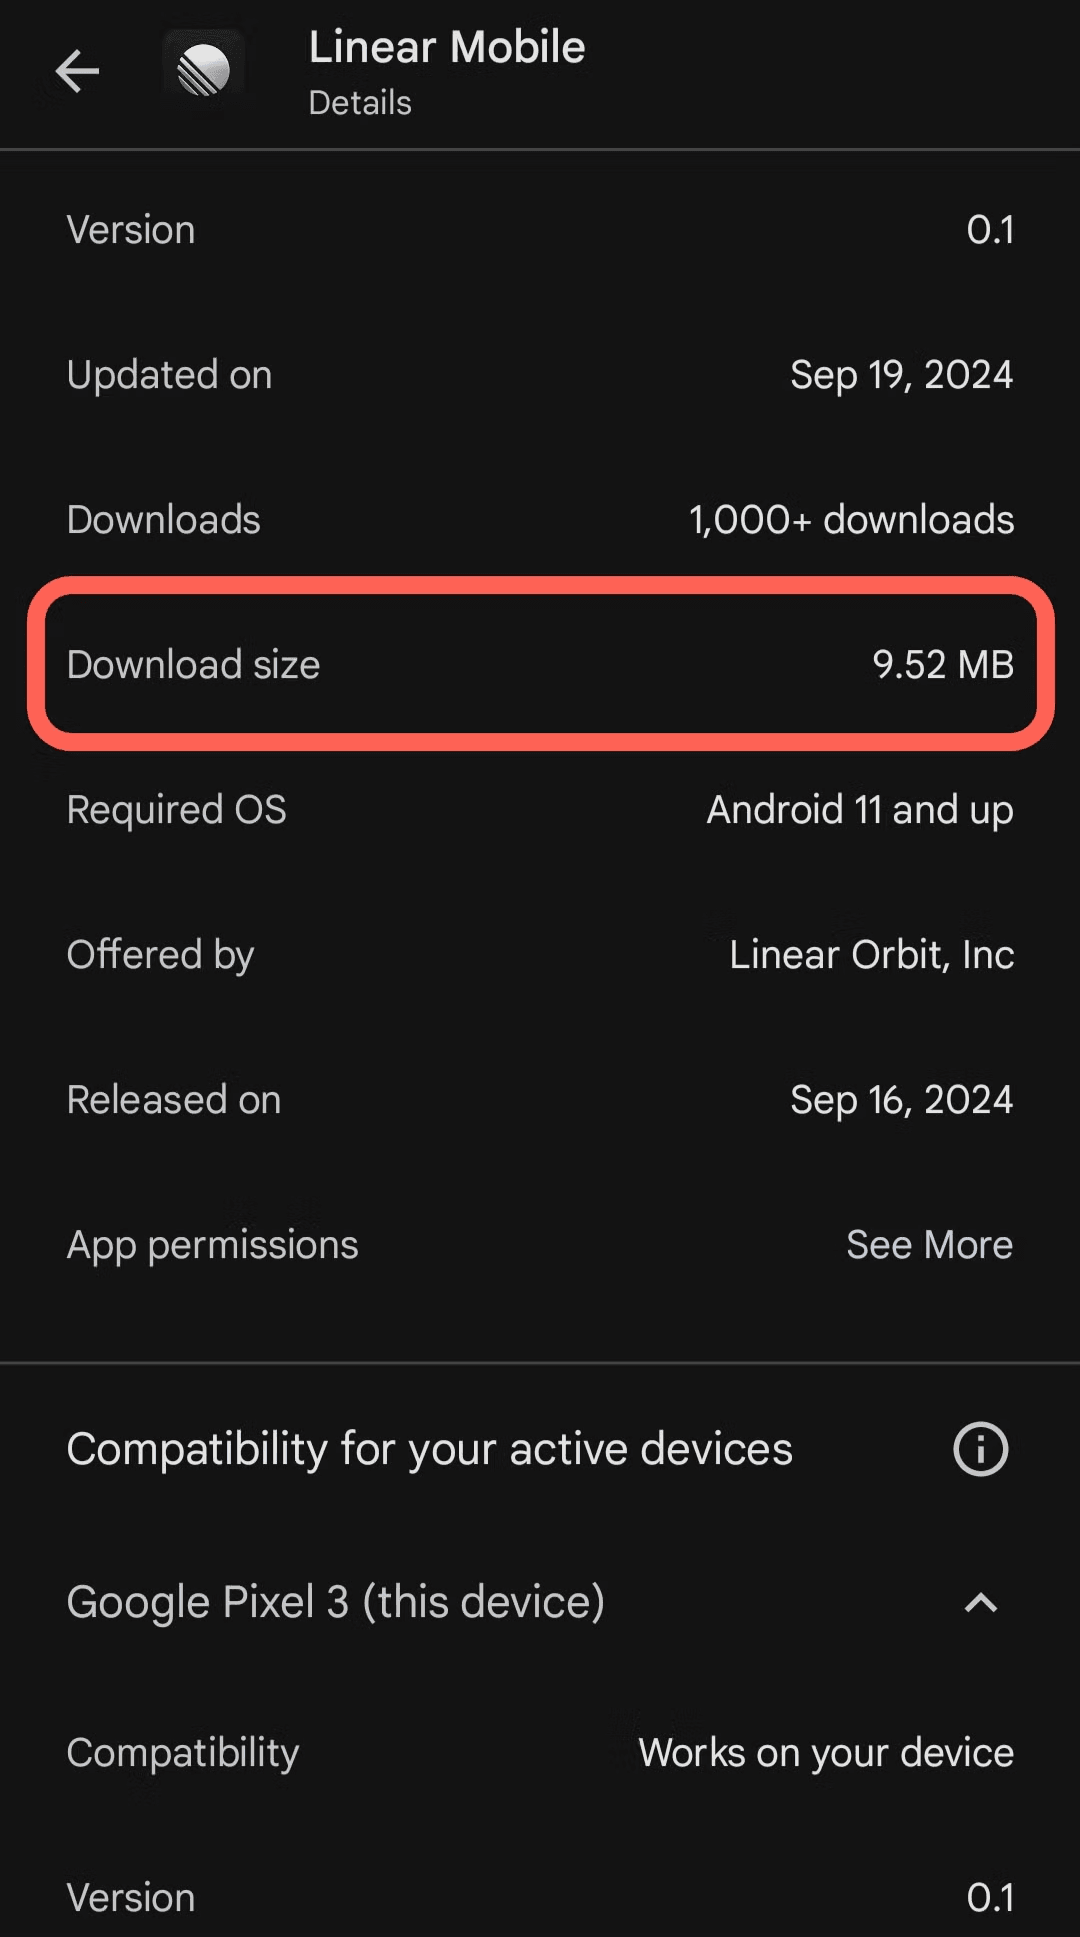Tap the highlighted Download size row
Screen dimensions: 1080x1937
(x=540, y=663)
